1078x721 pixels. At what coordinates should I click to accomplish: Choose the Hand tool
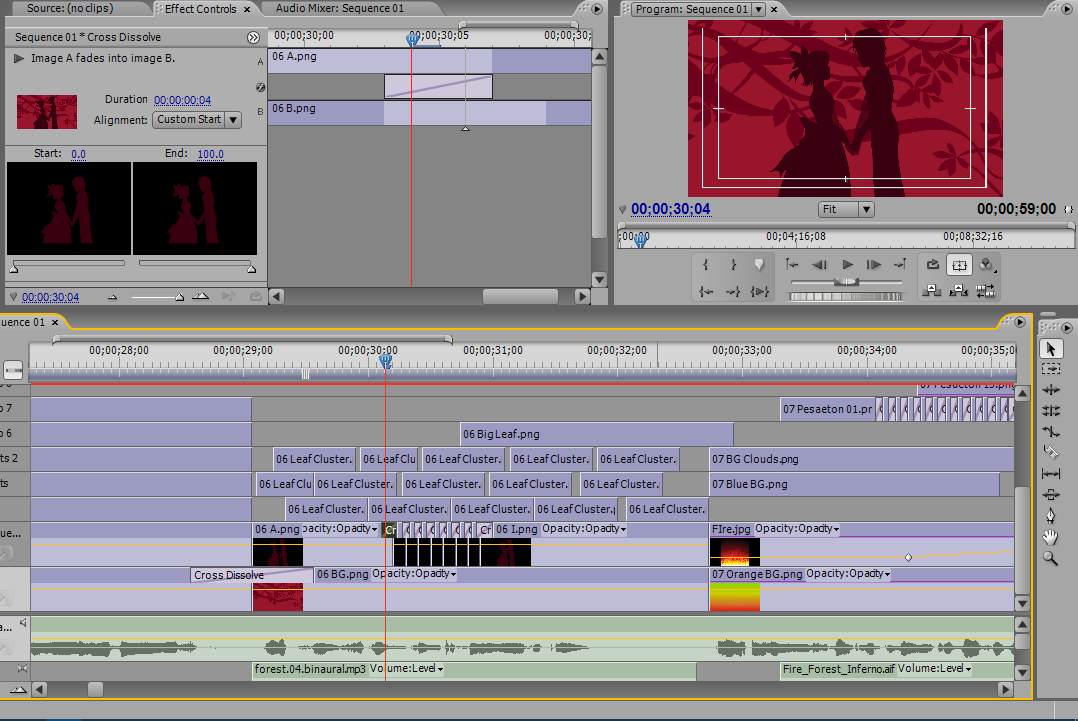[x=1051, y=537]
